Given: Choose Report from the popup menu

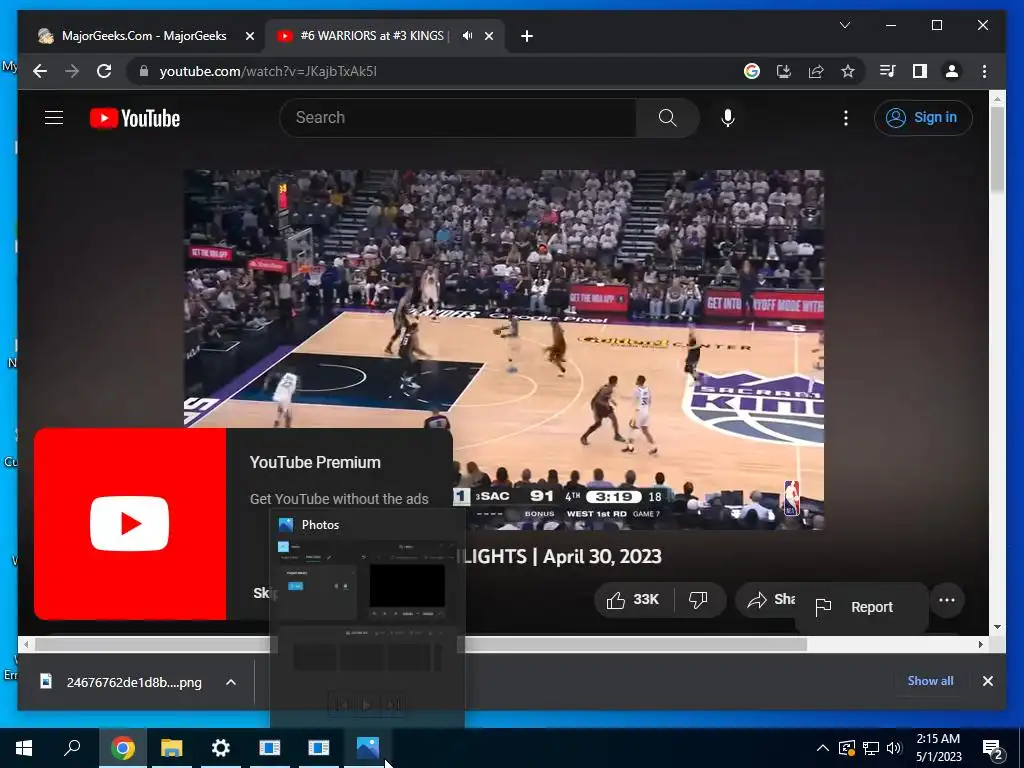Looking at the screenshot, I should (861, 607).
